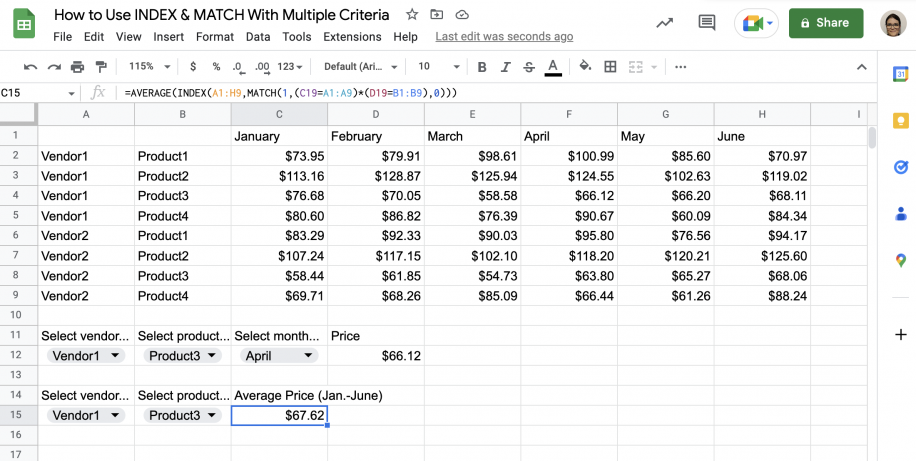Open the font size 10 dropdown

click(x=439, y=67)
